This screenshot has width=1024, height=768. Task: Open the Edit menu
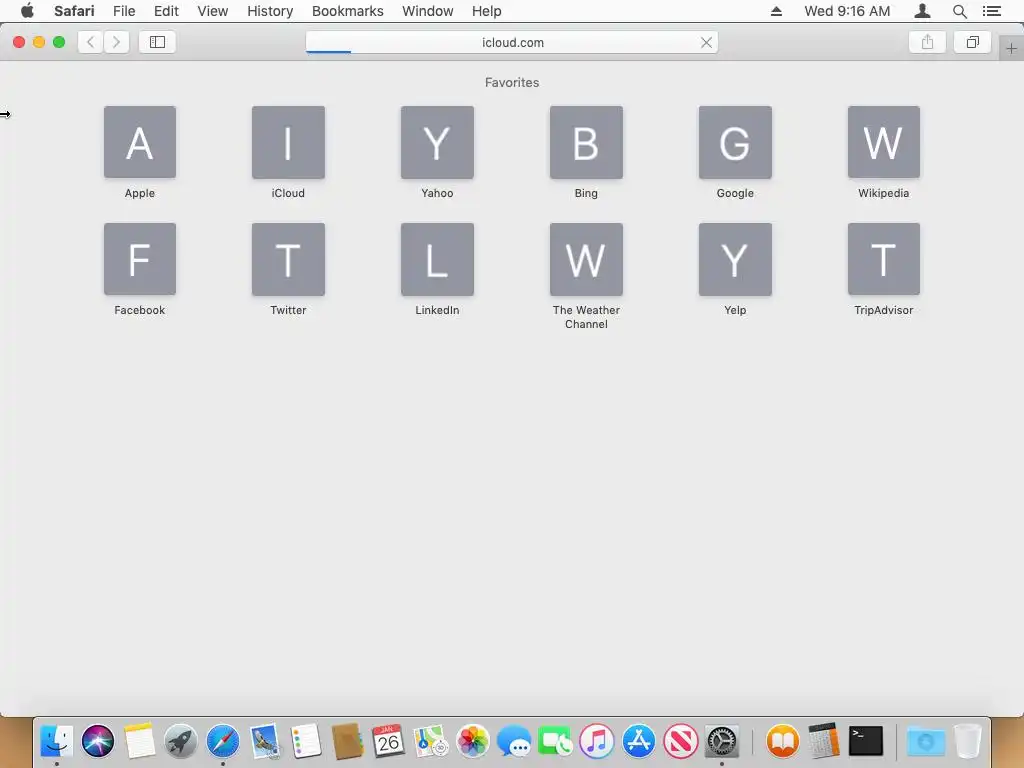point(166,11)
